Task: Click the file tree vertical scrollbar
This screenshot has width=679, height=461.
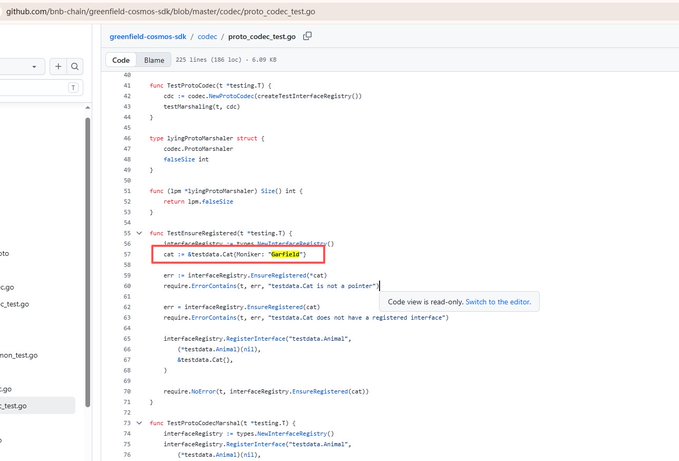Action: coord(87,262)
